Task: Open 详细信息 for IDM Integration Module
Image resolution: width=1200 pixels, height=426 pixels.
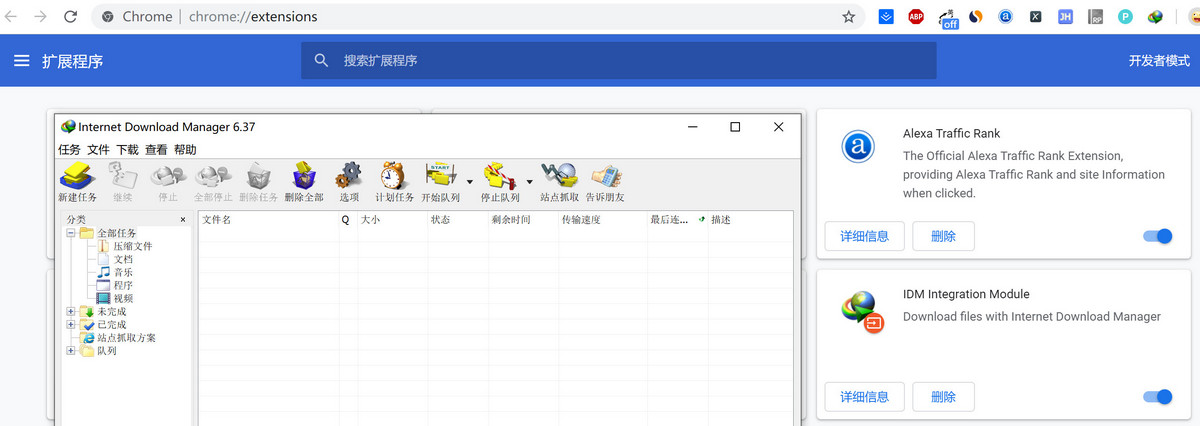Action: (x=865, y=397)
